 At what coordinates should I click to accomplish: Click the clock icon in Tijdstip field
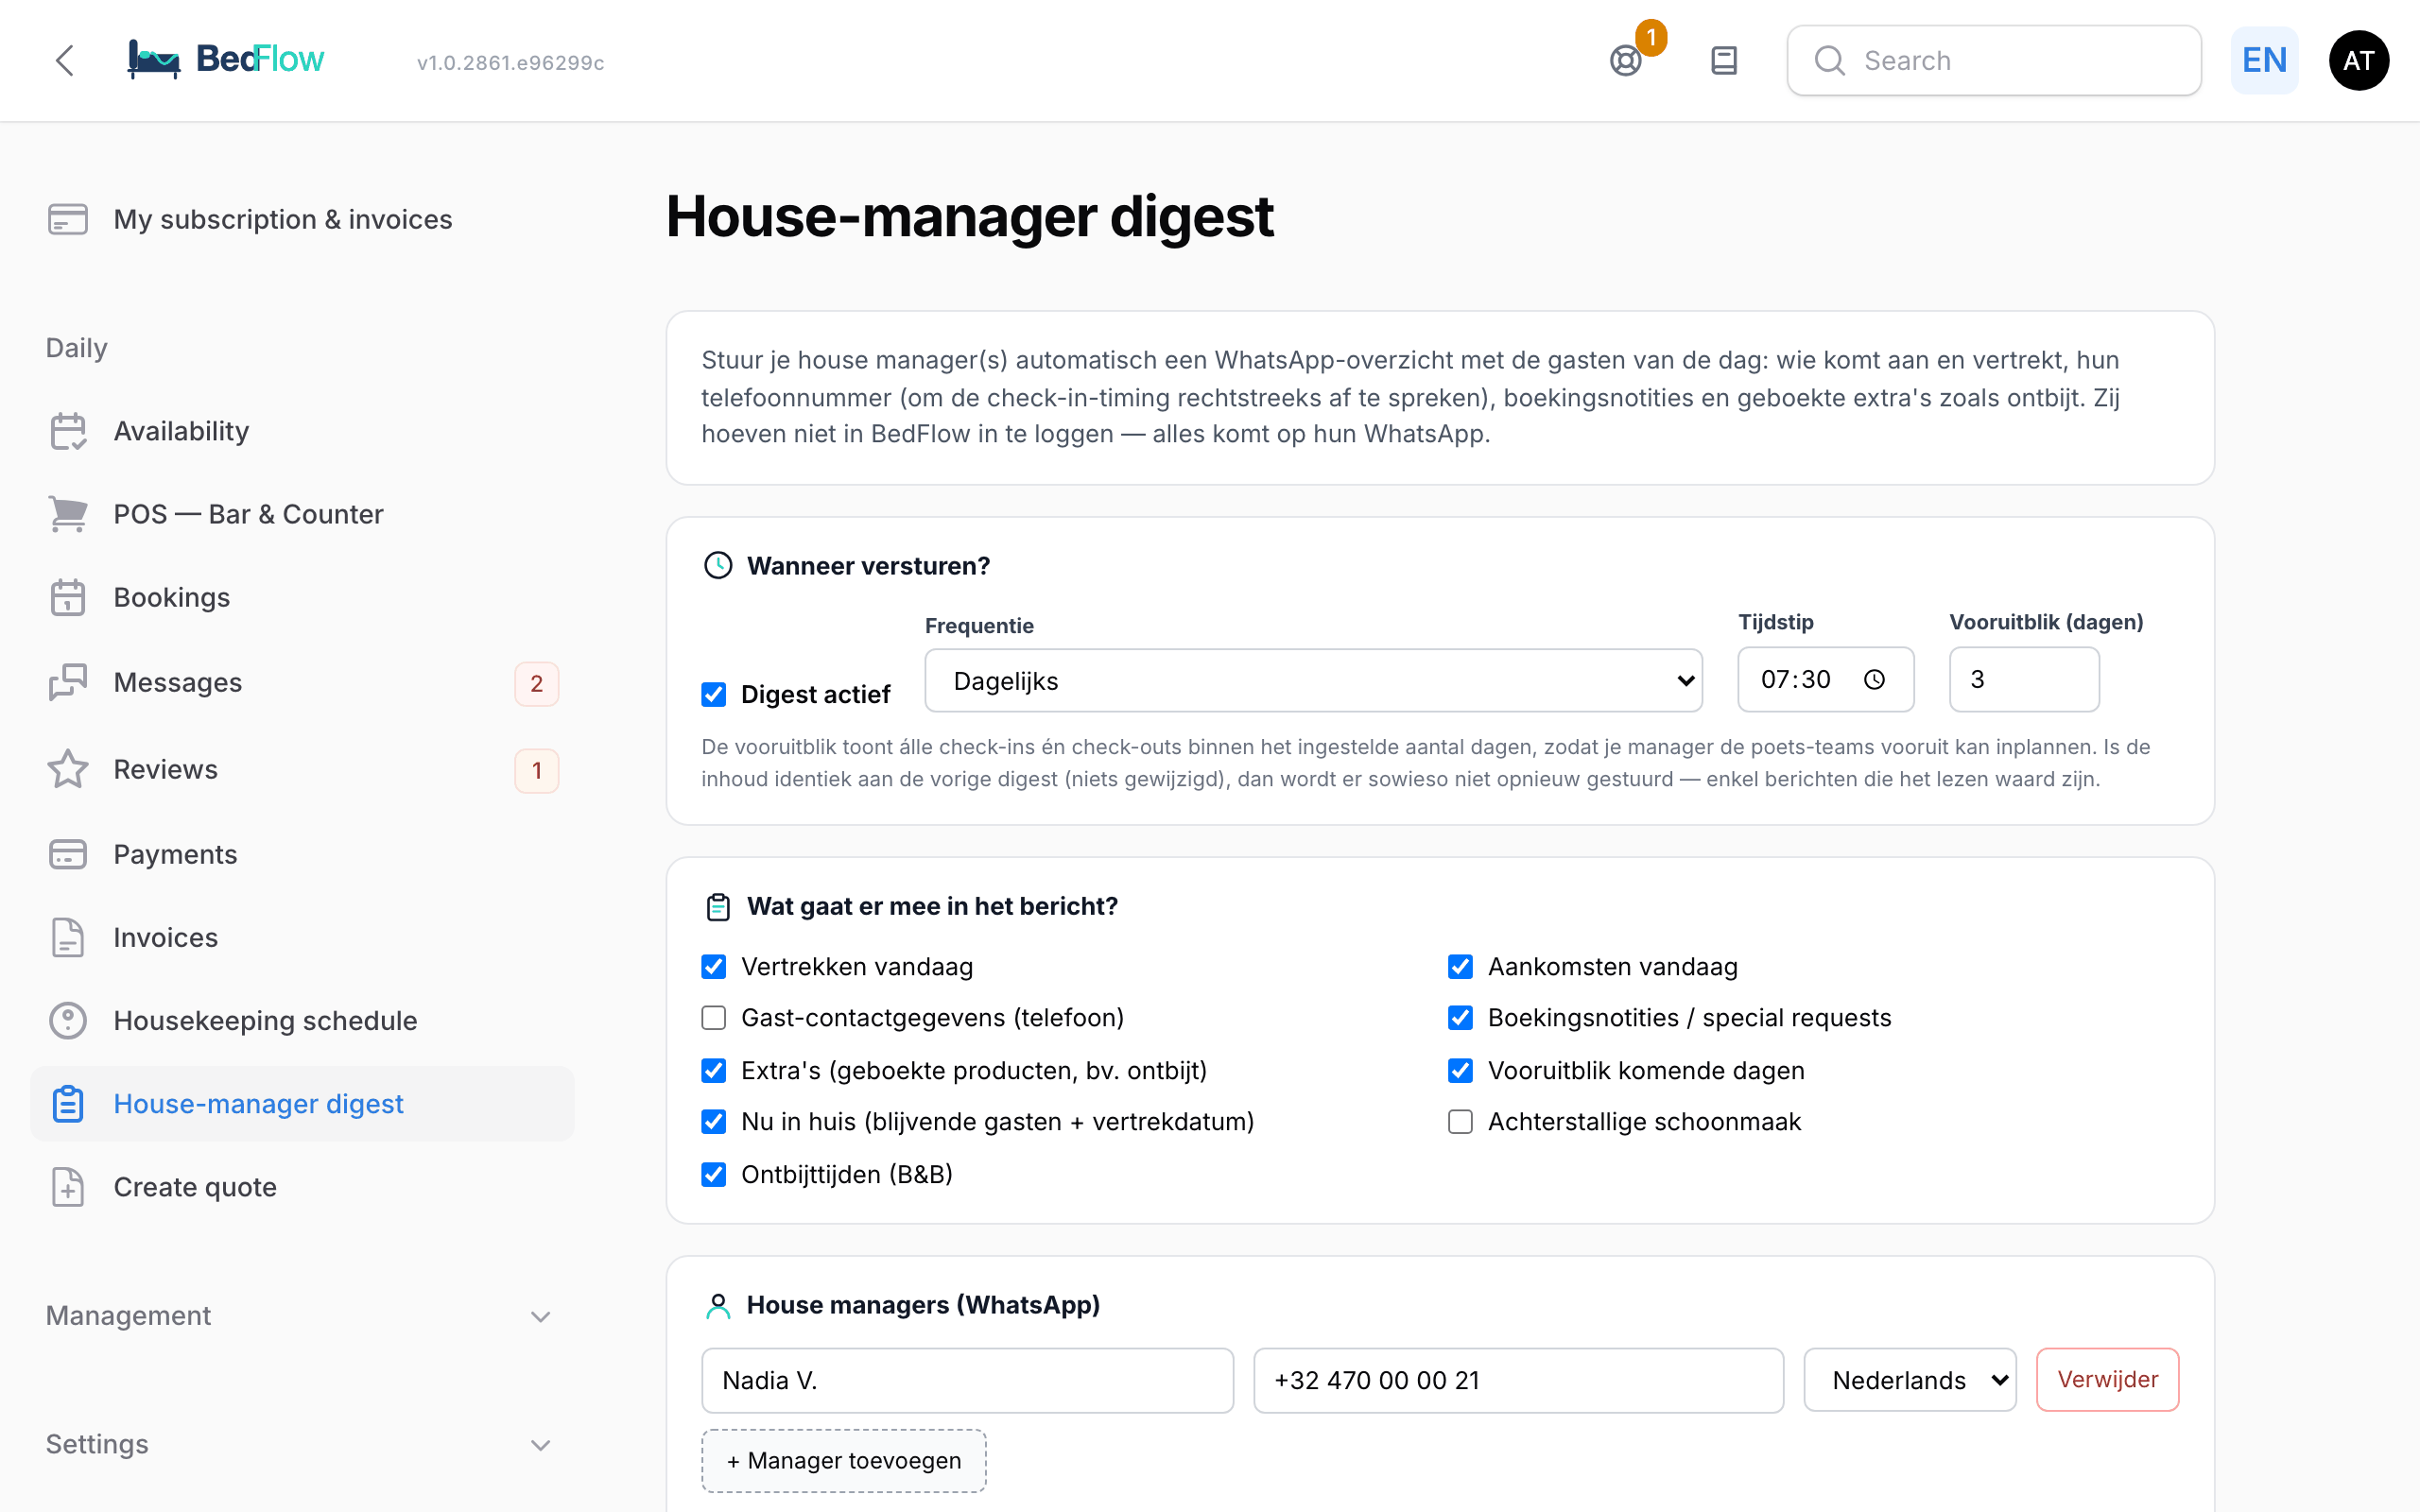(x=1874, y=680)
